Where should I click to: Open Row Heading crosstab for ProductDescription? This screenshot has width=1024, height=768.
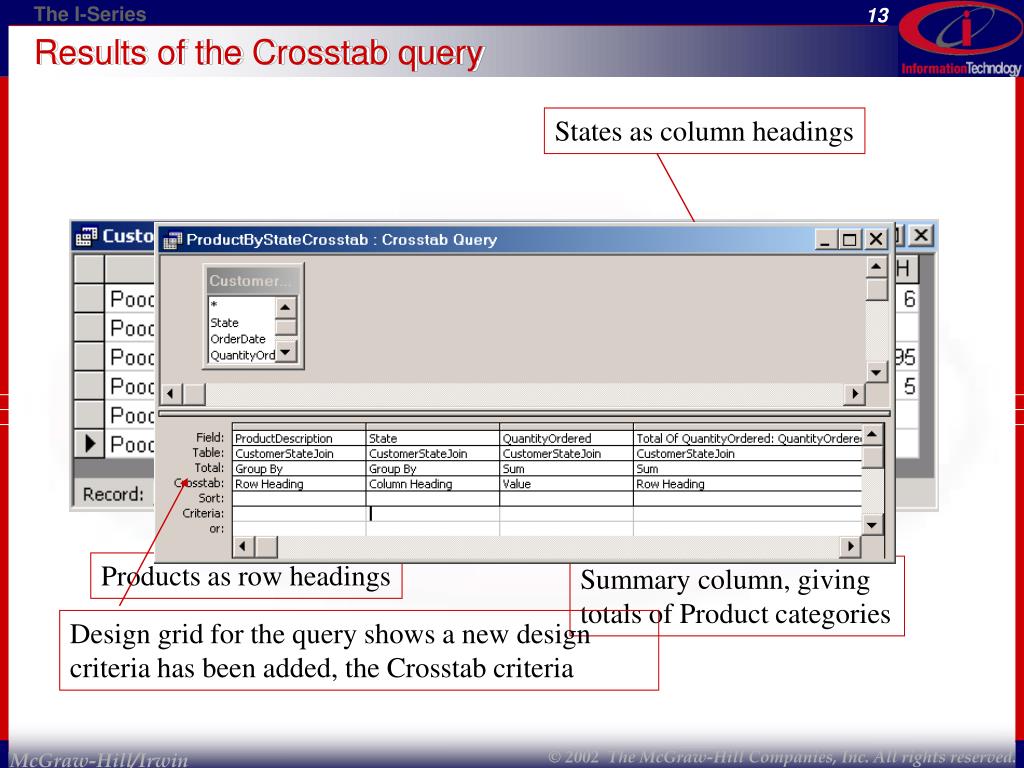tap(299, 484)
